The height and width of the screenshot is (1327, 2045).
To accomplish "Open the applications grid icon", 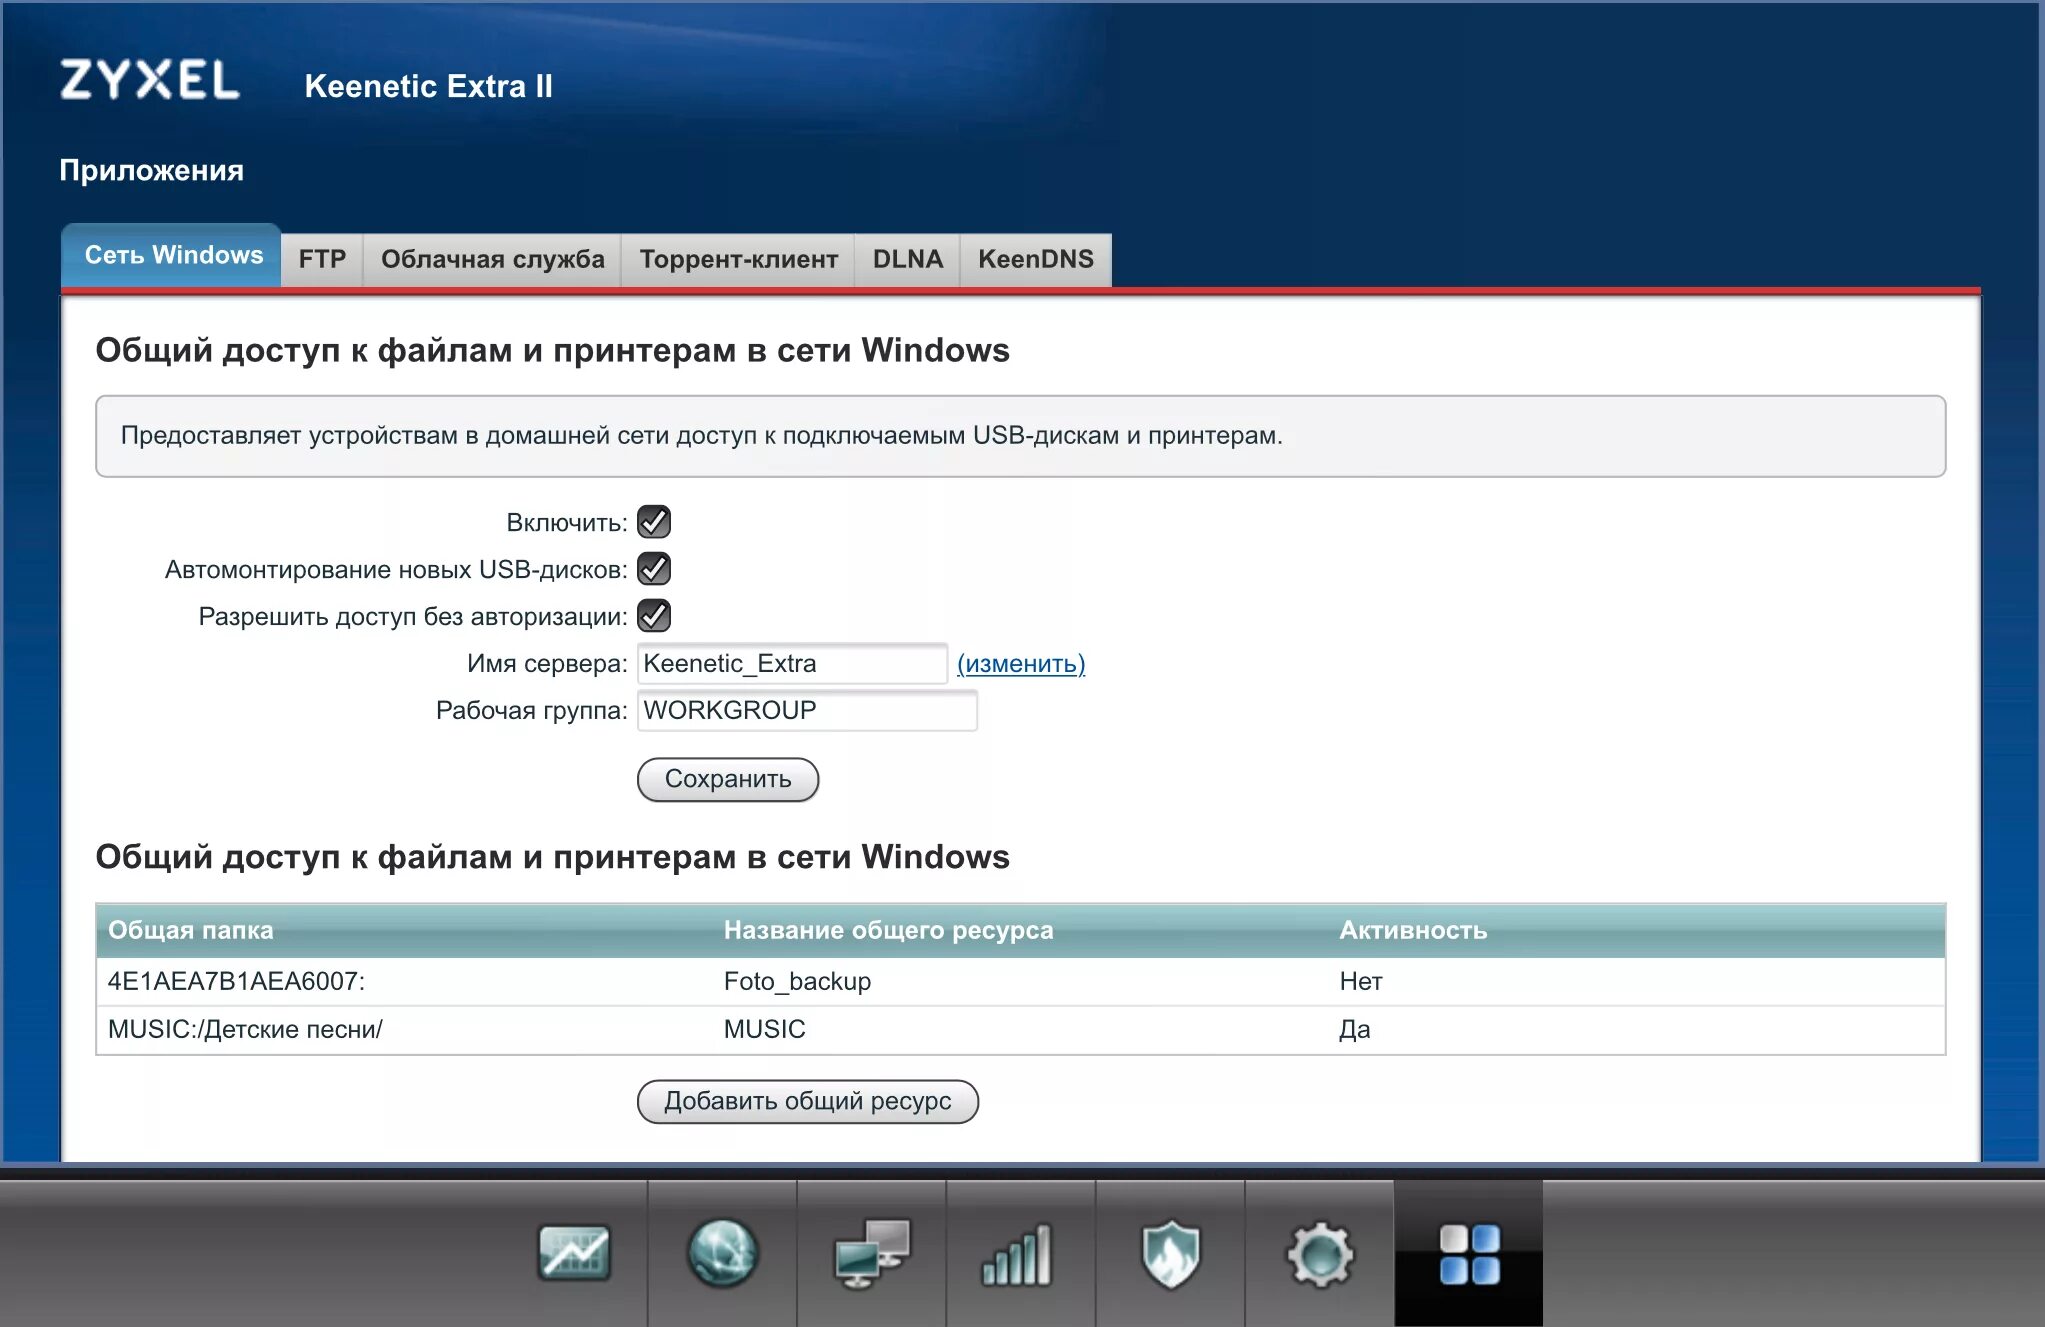I will (x=1469, y=1254).
